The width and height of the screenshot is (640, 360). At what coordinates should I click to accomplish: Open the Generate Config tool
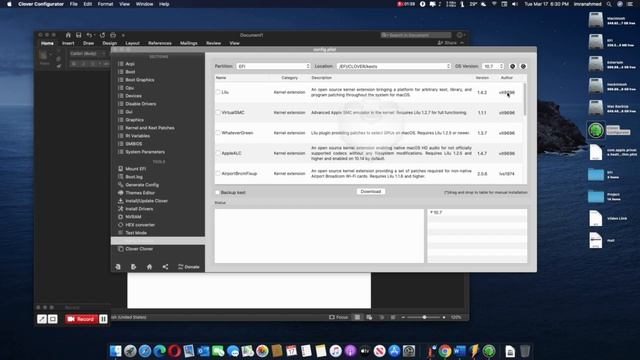coord(142,185)
